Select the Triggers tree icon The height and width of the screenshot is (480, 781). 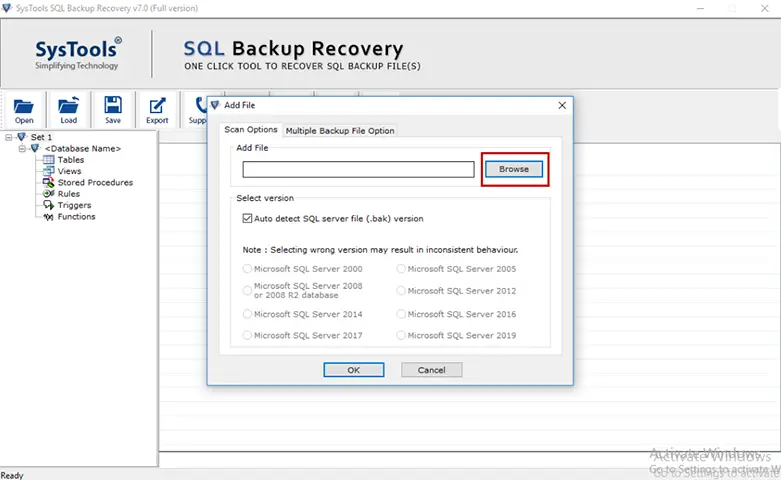pyautogui.click(x=48, y=205)
